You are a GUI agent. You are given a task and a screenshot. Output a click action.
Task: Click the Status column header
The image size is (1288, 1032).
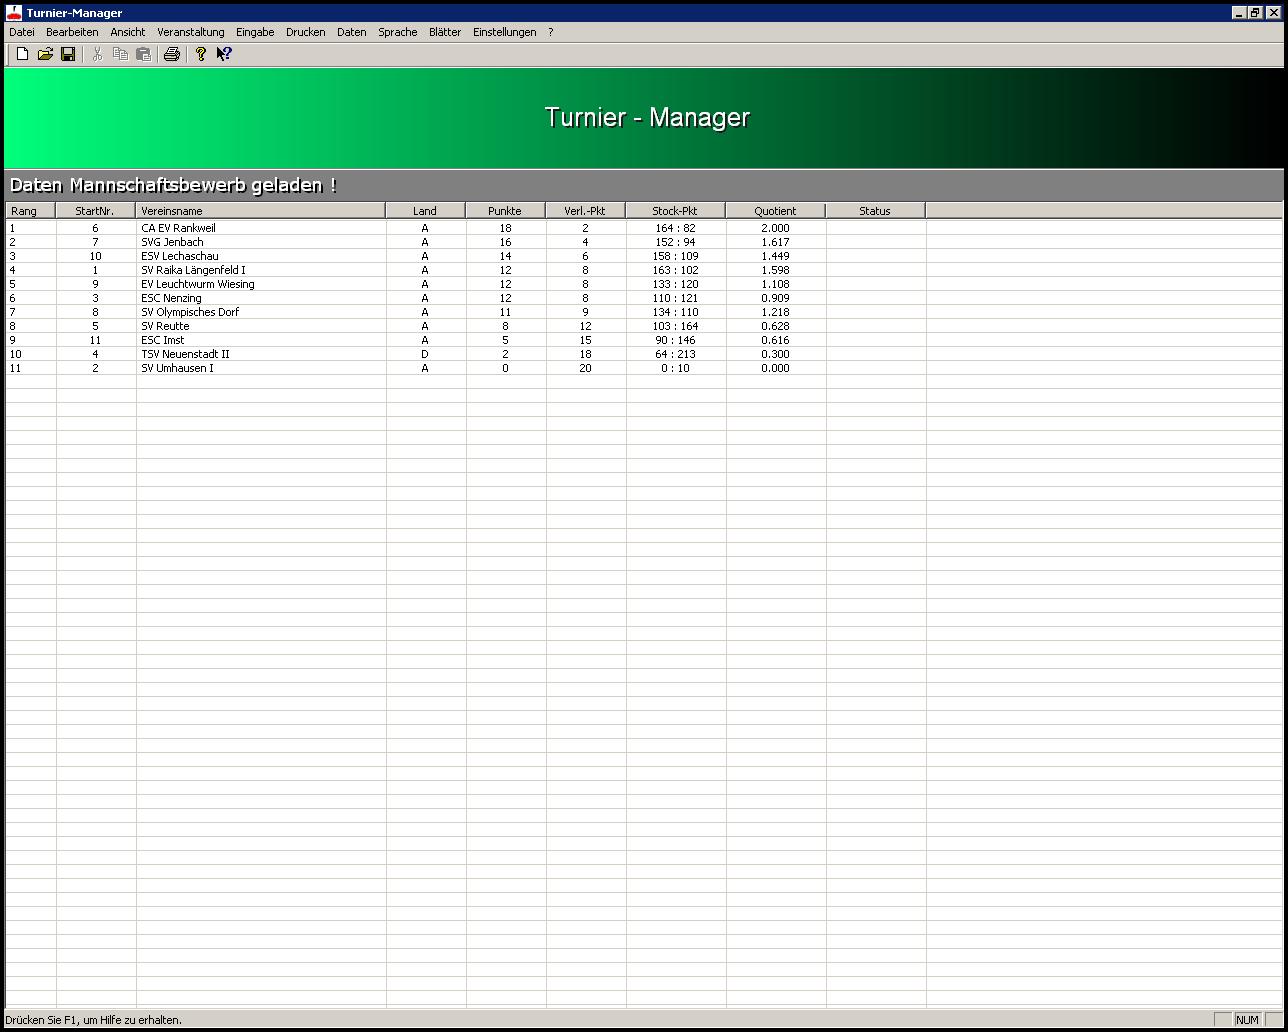pos(875,211)
